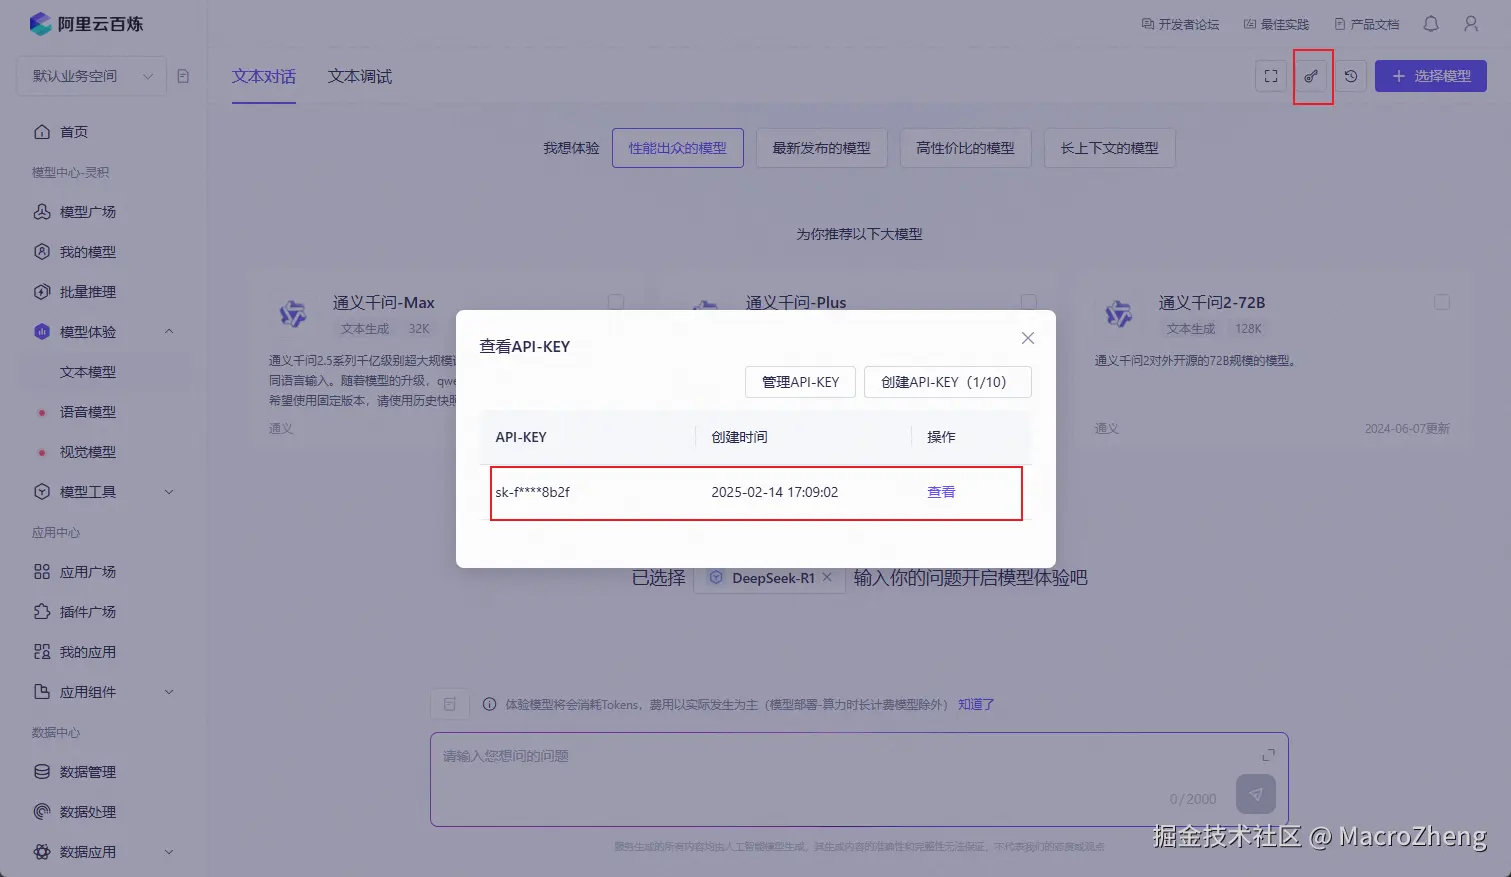The image size is (1511, 877).
Task: Open the 默认业务空间 workspace dropdown
Action: click(x=91, y=76)
